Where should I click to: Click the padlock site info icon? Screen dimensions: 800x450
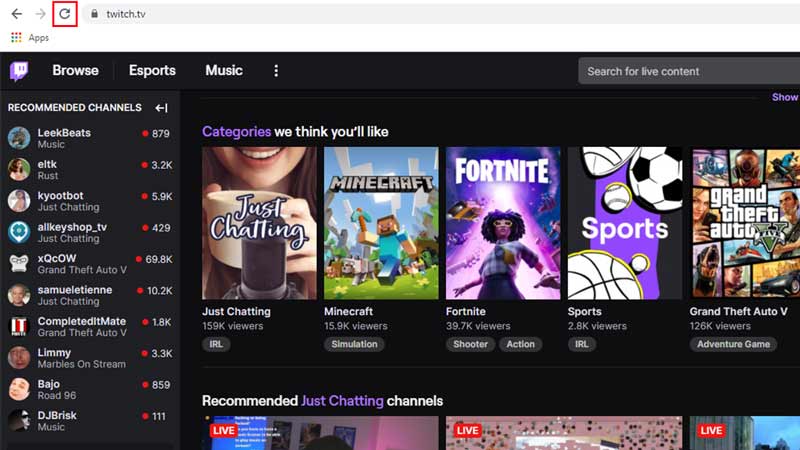click(94, 14)
